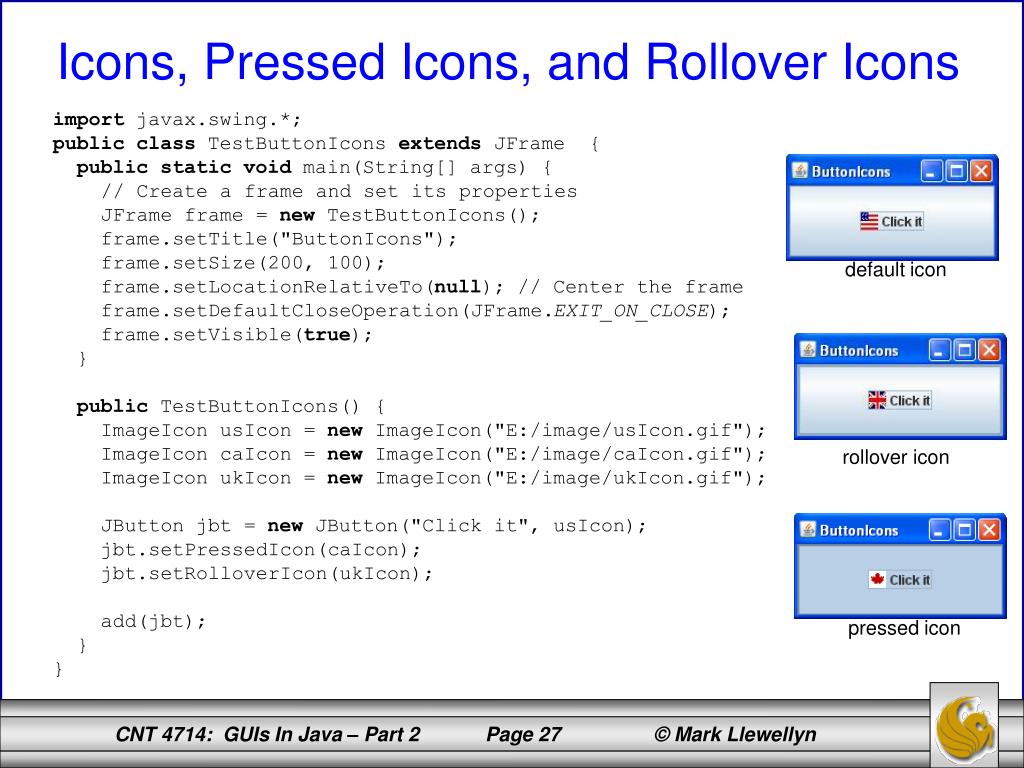Image resolution: width=1024 pixels, height=768 pixels.
Task: Click ButtonIcons title text in default icon window
Action: [x=851, y=172]
